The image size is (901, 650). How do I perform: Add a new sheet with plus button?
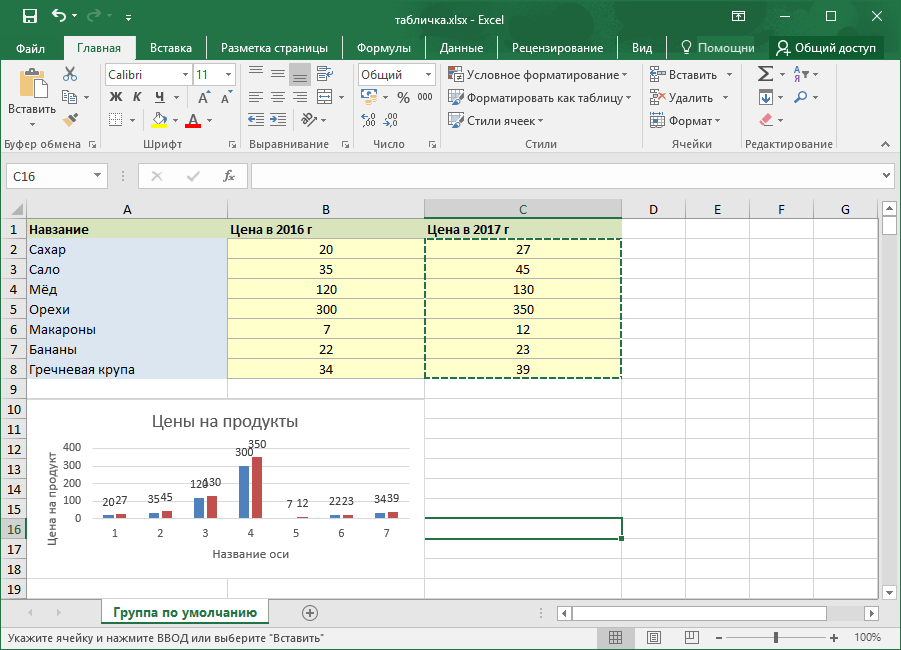coord(310,613)
